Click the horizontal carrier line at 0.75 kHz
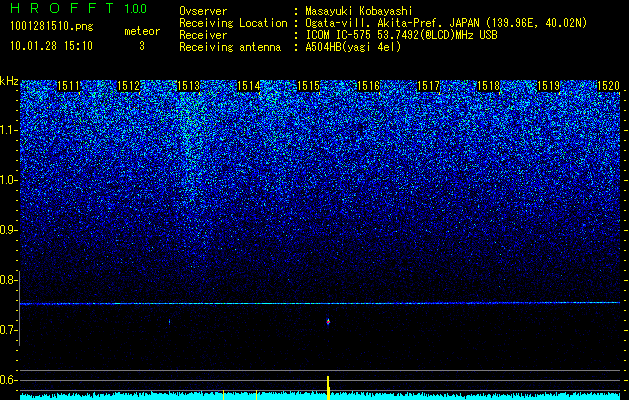The width and height of the screenshot is (629, 400). click(x=320, y=303)
